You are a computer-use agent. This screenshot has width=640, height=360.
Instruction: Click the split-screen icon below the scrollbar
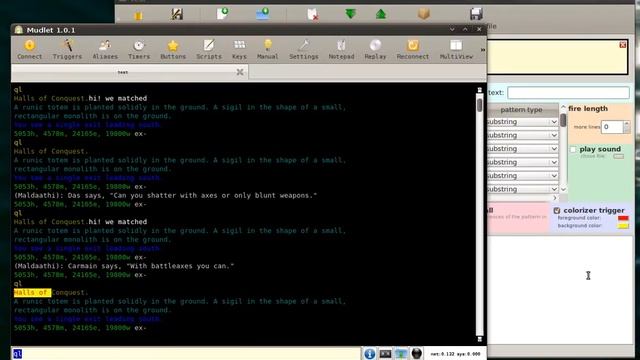point(480,339)
